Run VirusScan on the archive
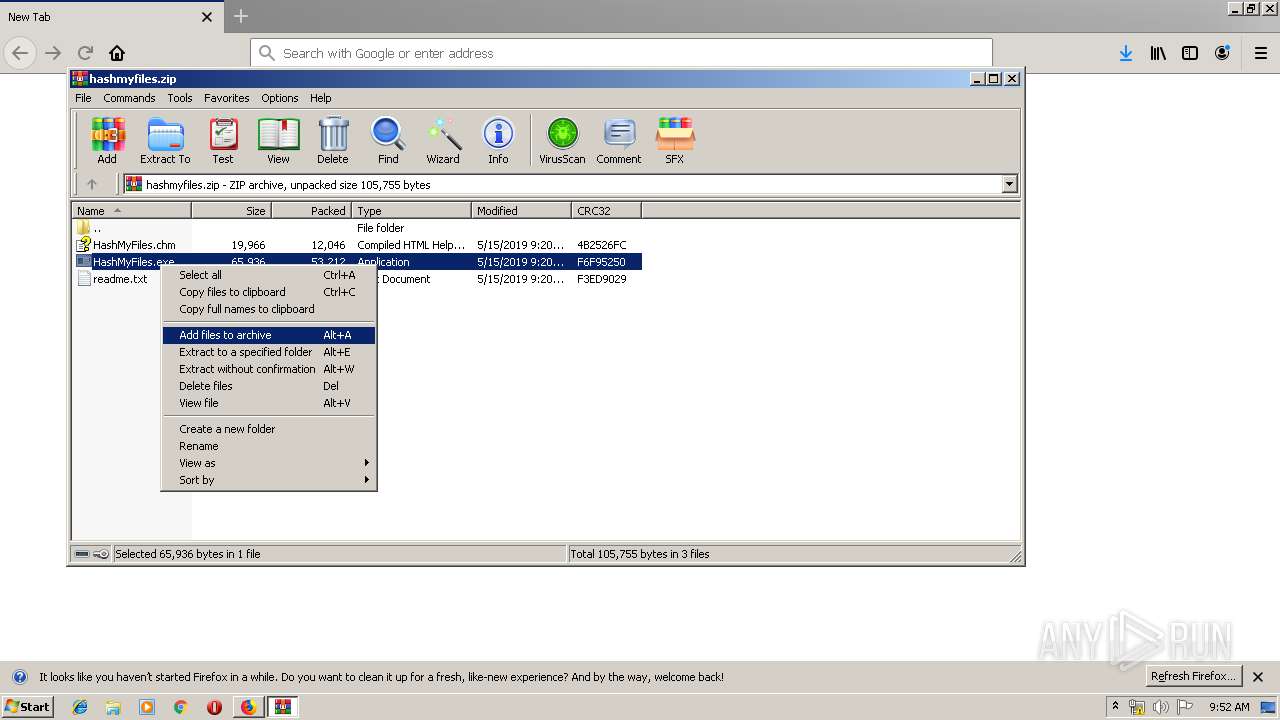 (562, 140)
